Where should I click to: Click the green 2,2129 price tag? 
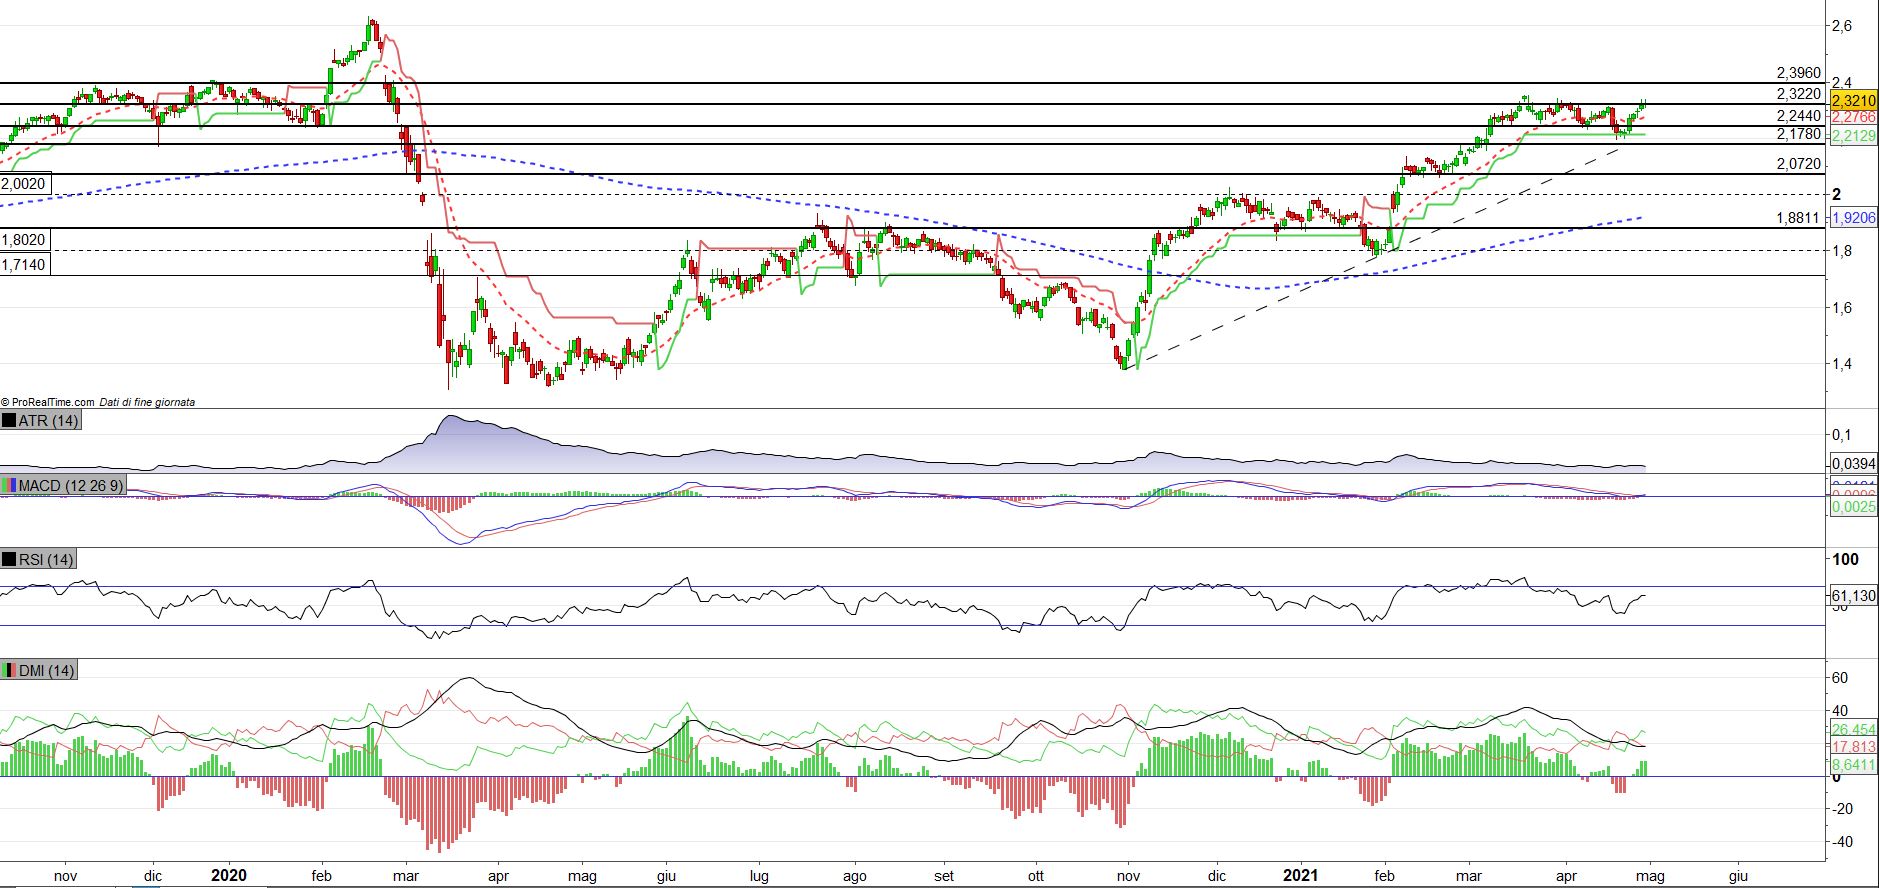pyautogui.click(x=1853, y=136)
